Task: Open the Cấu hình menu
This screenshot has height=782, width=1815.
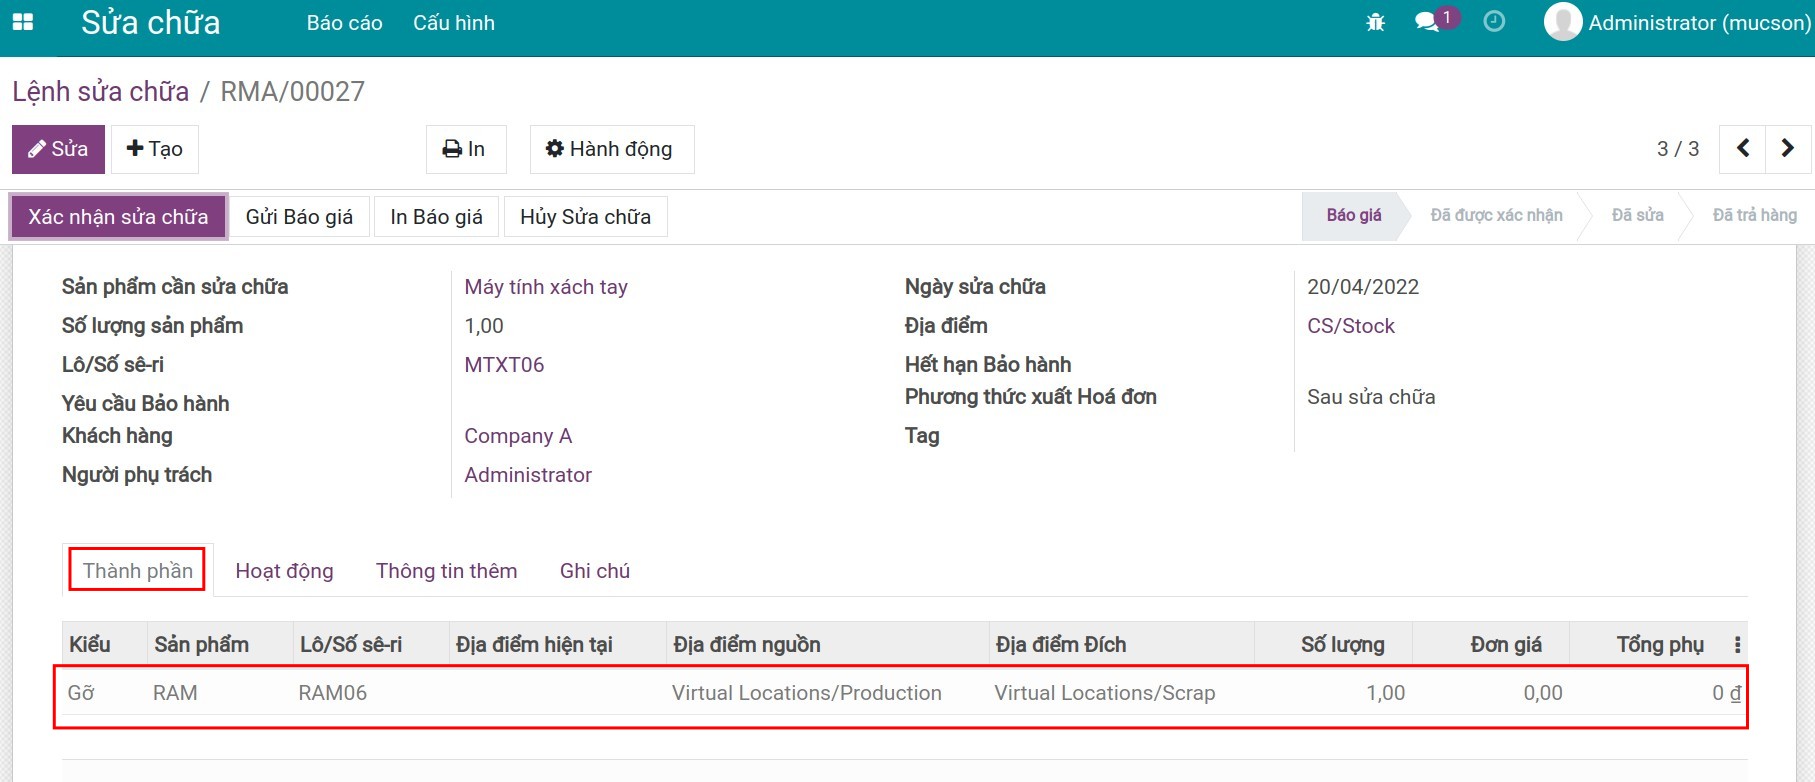Action: click(x=454, y=23)
